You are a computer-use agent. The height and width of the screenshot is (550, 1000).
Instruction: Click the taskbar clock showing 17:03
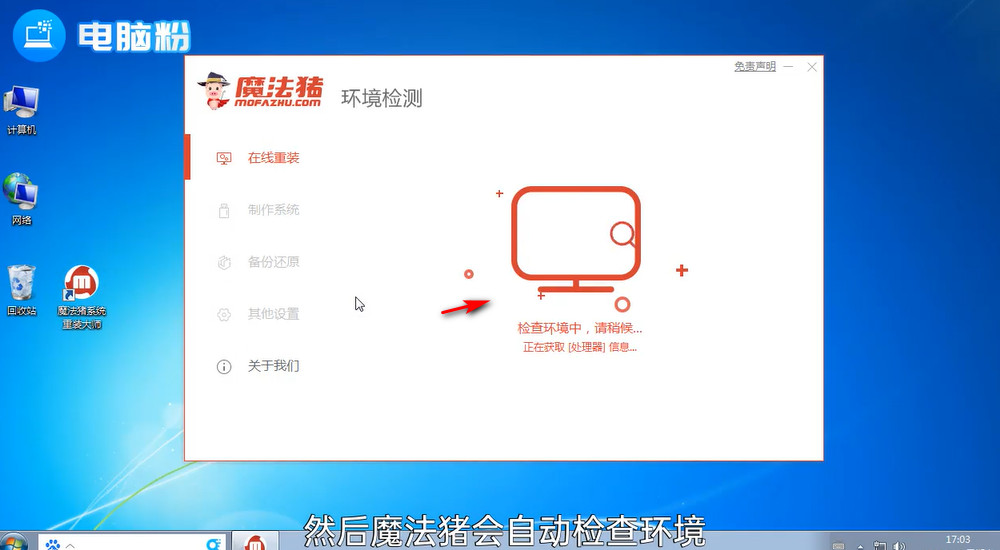[x=957, y=541]
